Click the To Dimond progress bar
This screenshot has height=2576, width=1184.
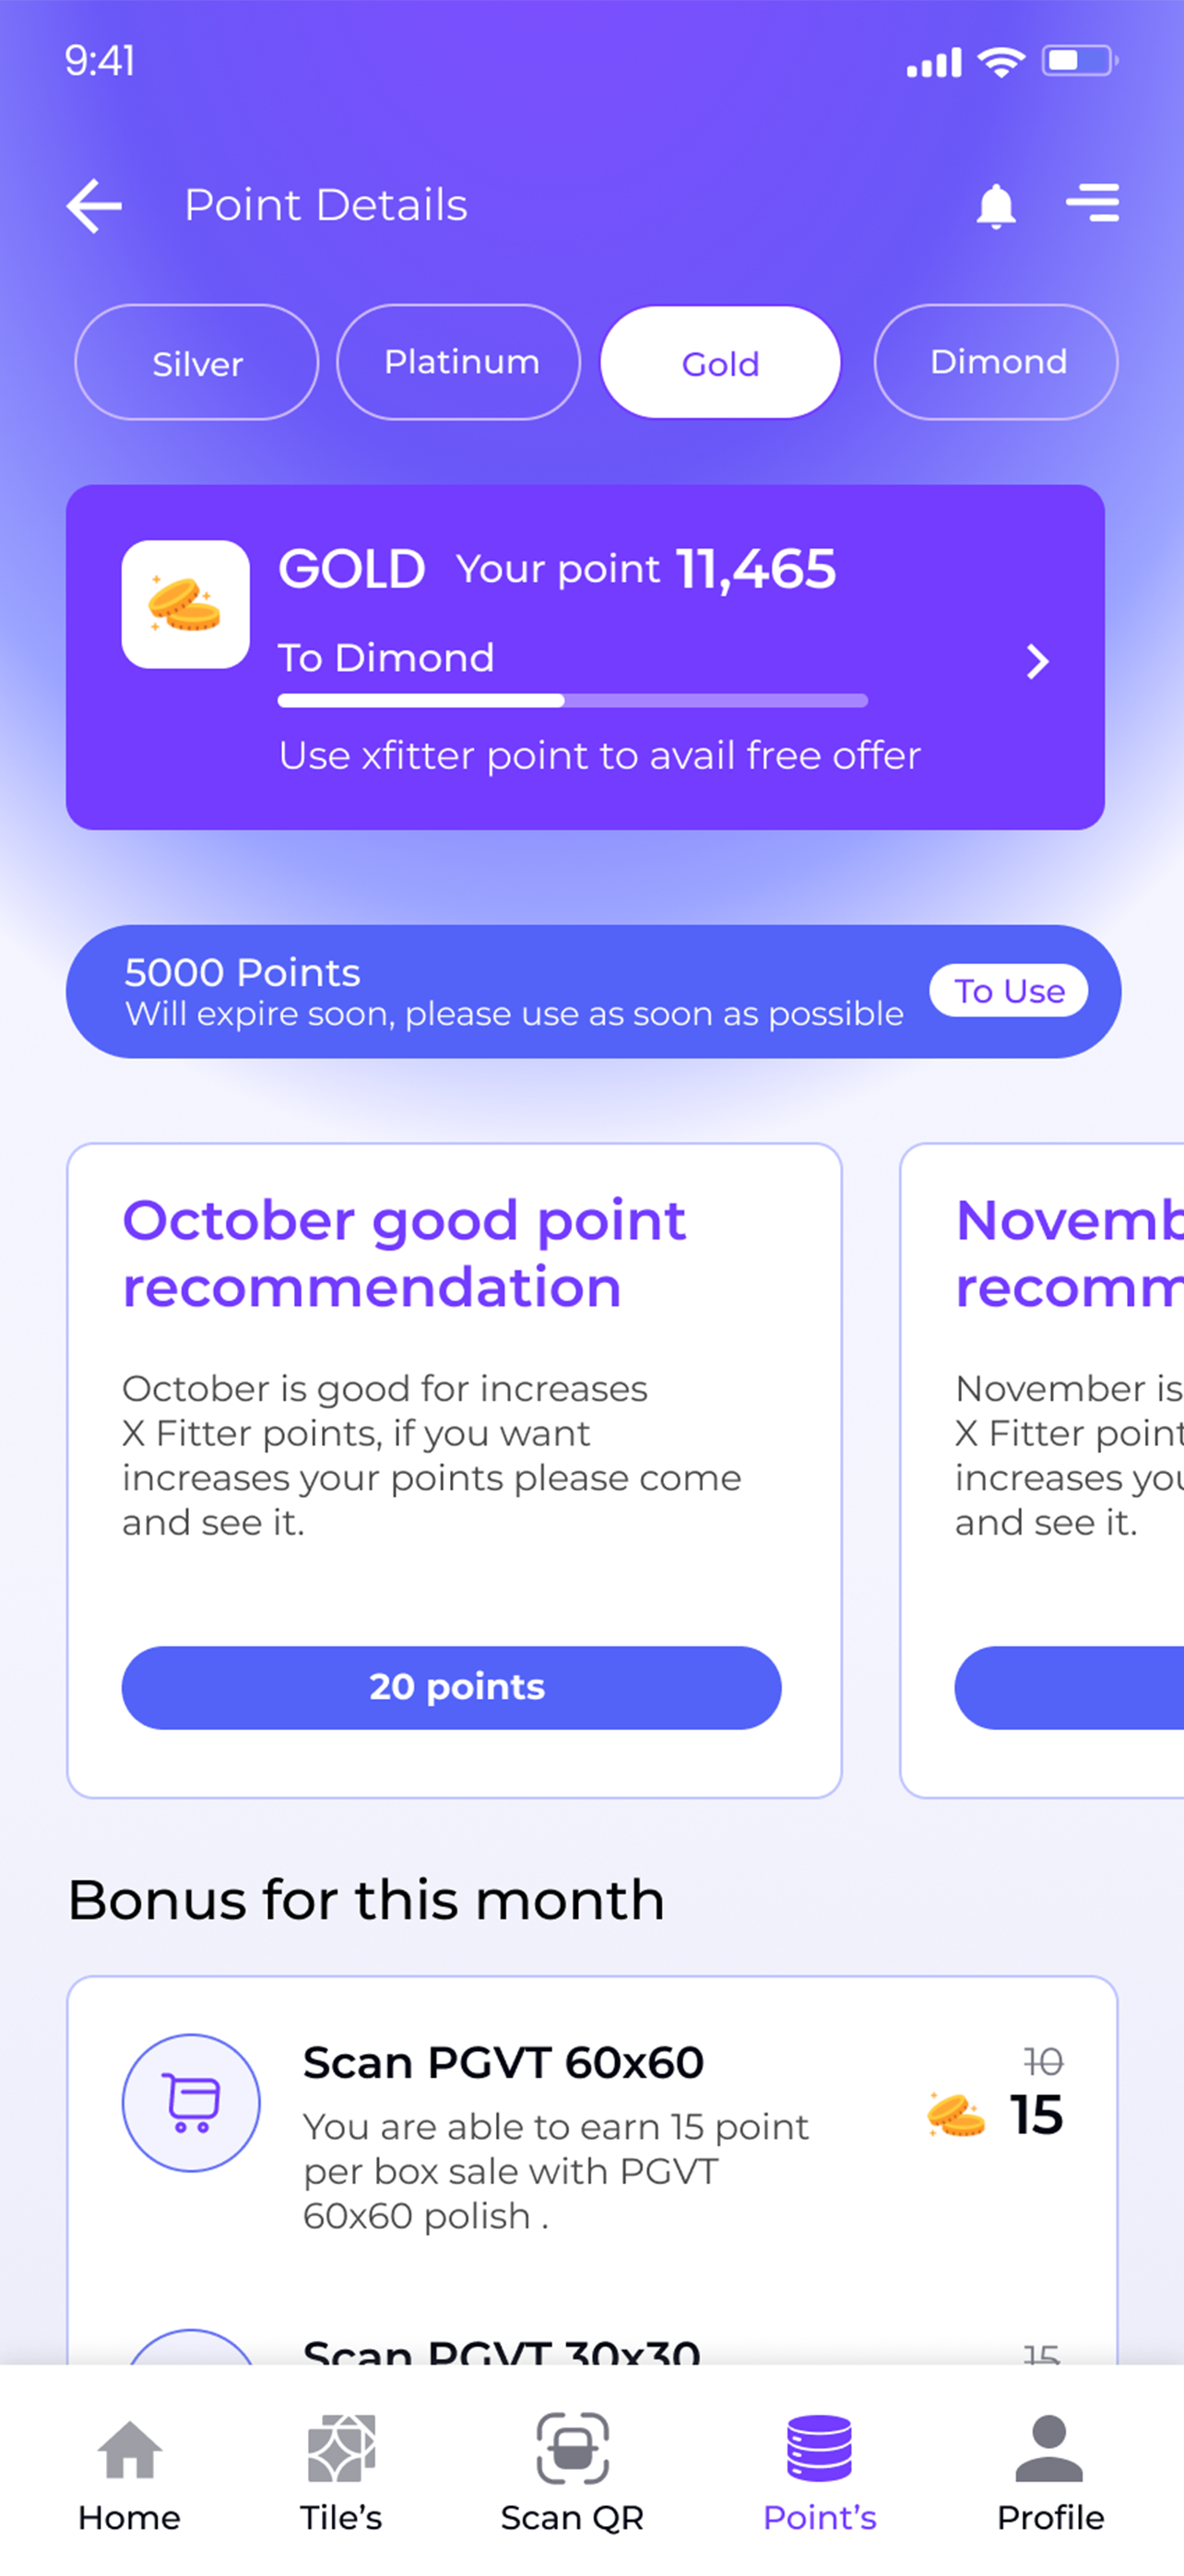point(572,701)
